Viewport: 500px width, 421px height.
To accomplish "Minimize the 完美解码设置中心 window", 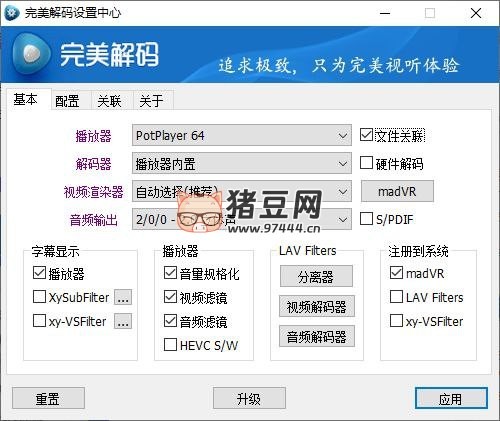I will 385,13.
